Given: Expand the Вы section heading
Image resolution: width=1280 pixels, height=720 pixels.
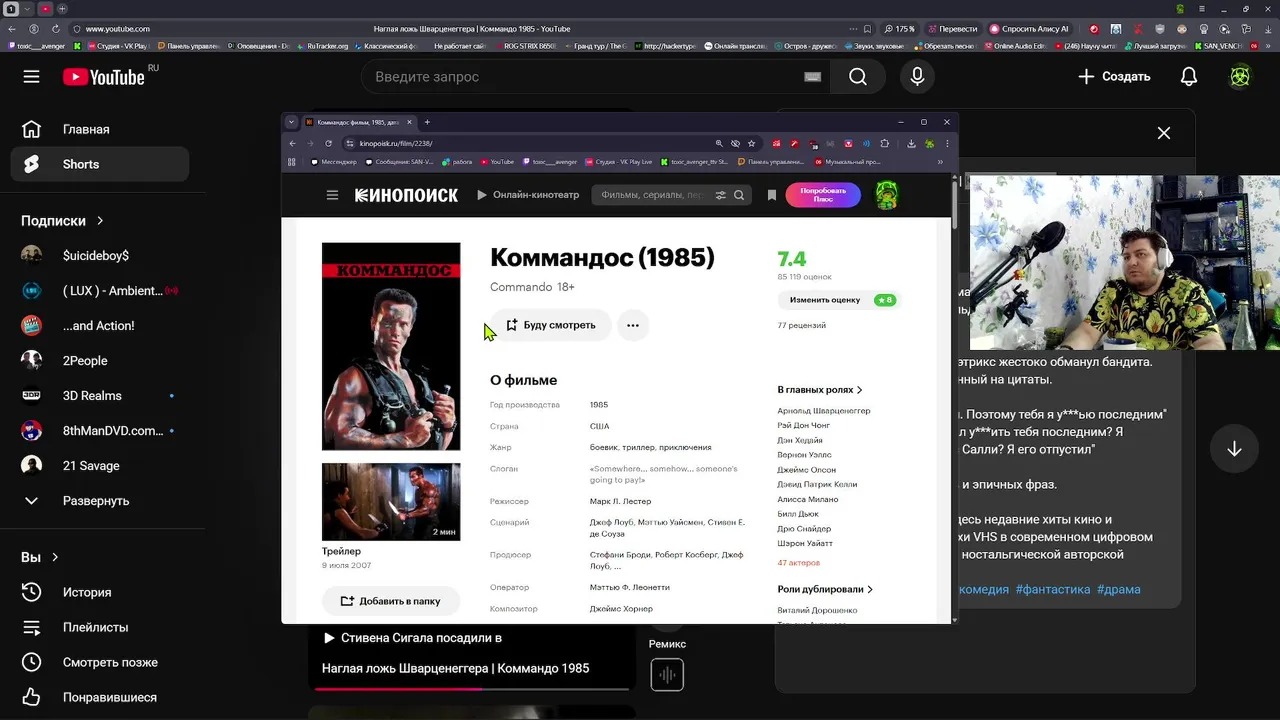Looking at the screenshot, I should coord(40,557).
